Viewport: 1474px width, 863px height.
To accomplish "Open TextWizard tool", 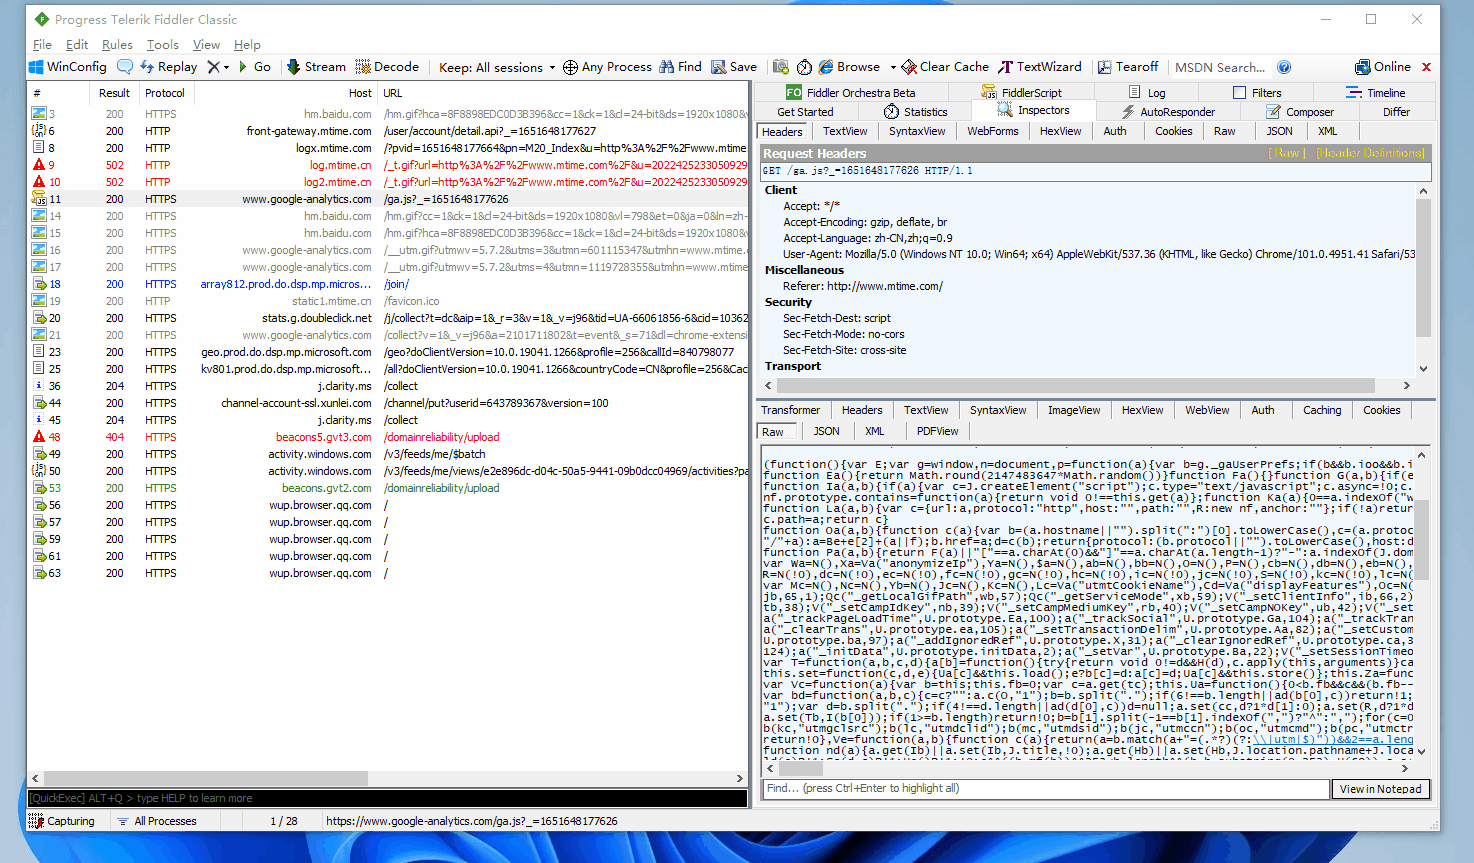I will coord(1040,67).
